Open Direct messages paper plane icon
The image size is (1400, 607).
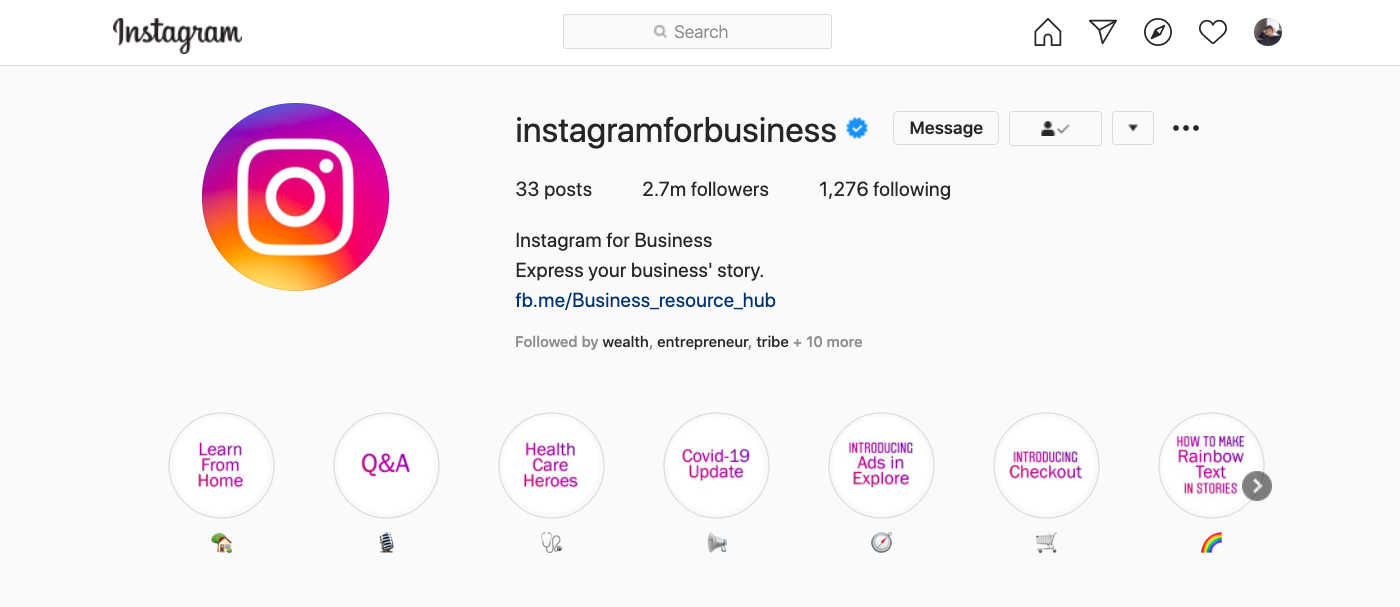(x=1103, y=32)
